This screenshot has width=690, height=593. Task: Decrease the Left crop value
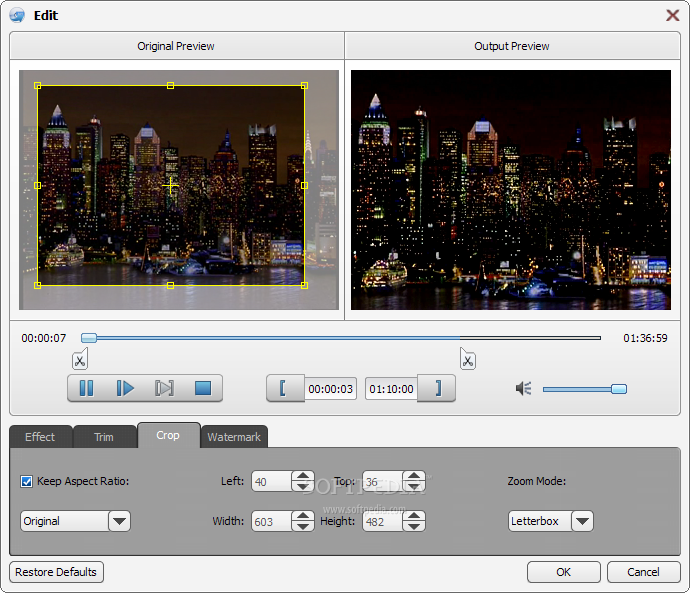click(x=303, y=487)
